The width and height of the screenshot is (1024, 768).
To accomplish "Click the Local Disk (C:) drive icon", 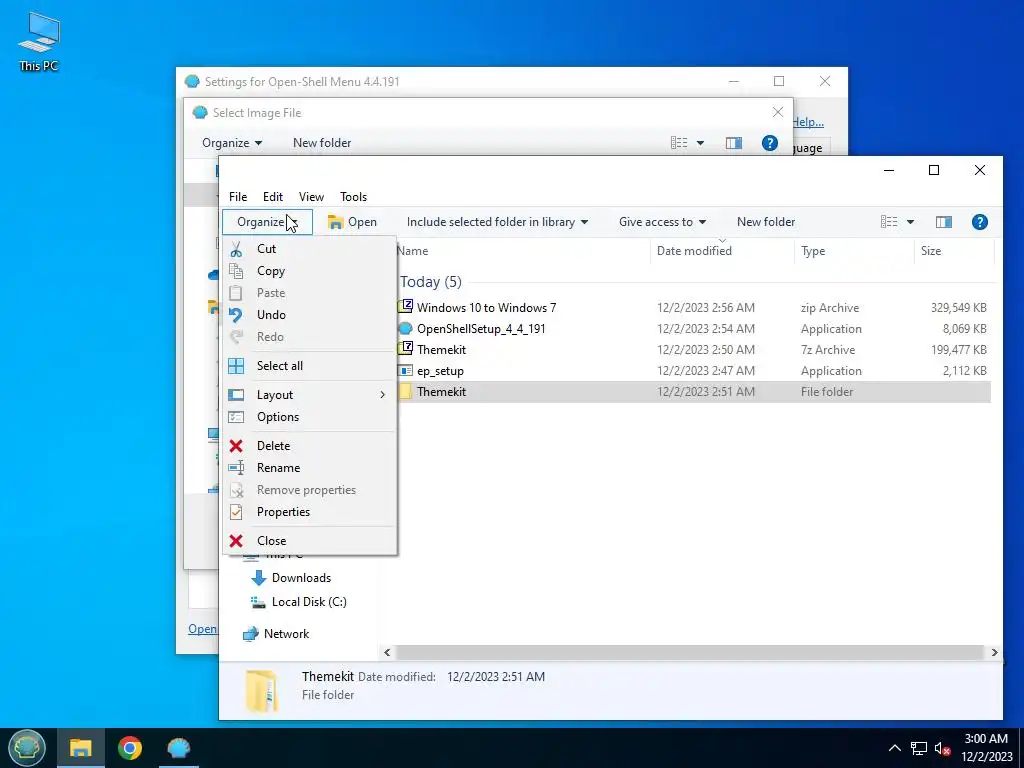I will pos(259,602).
